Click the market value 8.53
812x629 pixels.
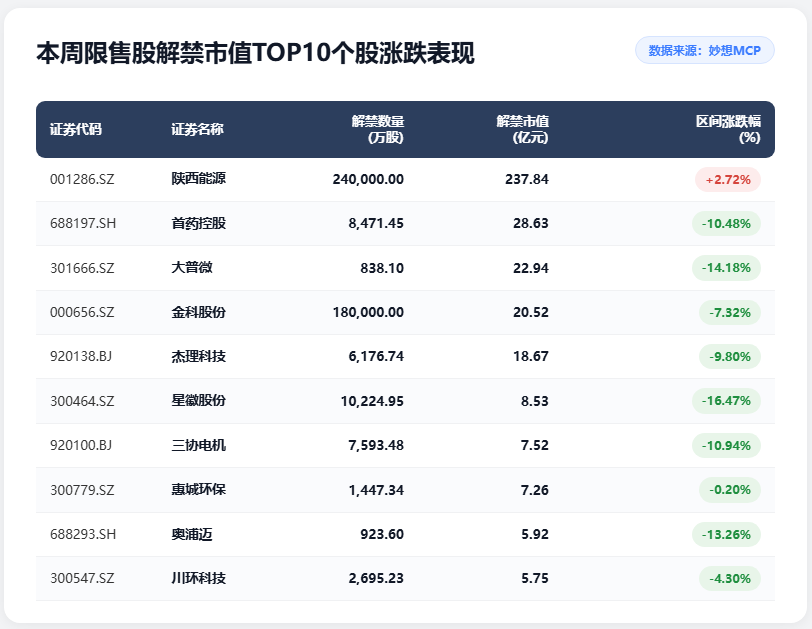[534, 401]
